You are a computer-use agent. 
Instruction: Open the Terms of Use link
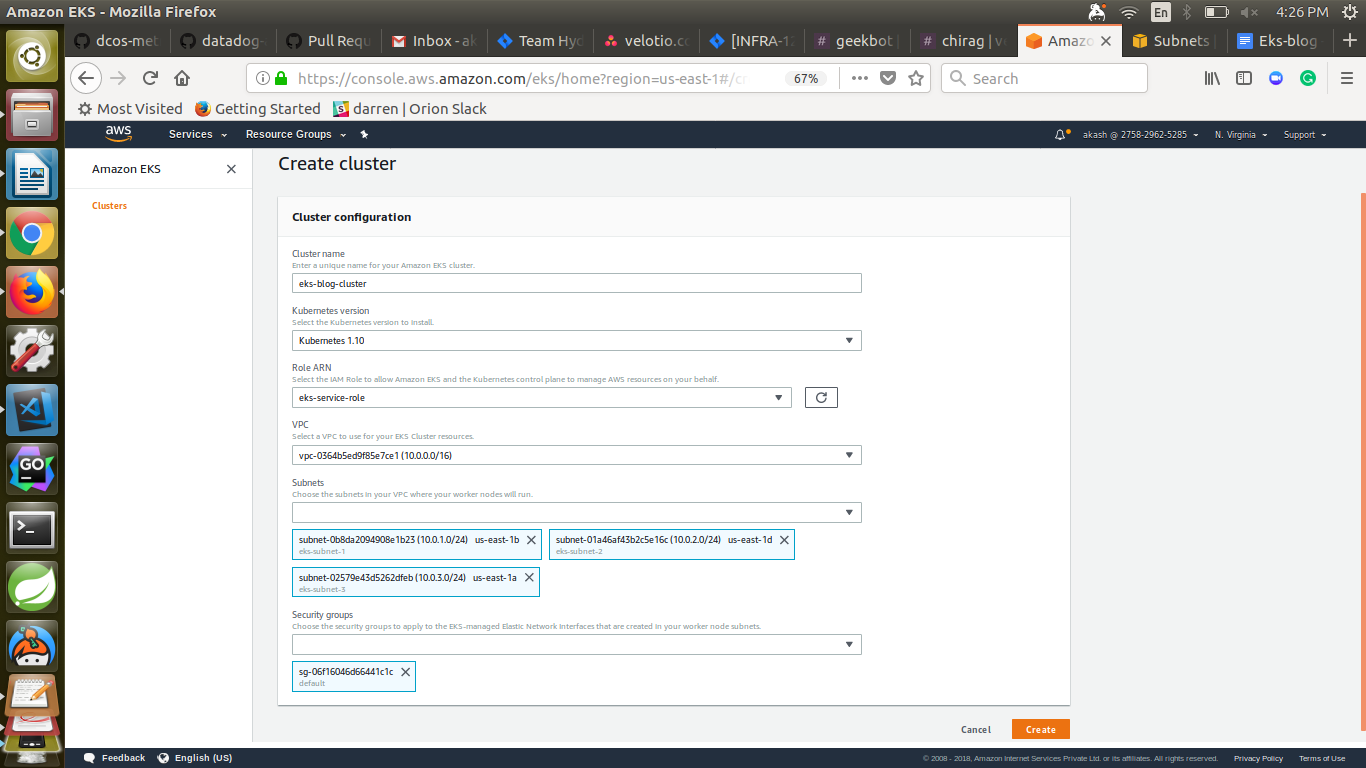pos(1322,759)
